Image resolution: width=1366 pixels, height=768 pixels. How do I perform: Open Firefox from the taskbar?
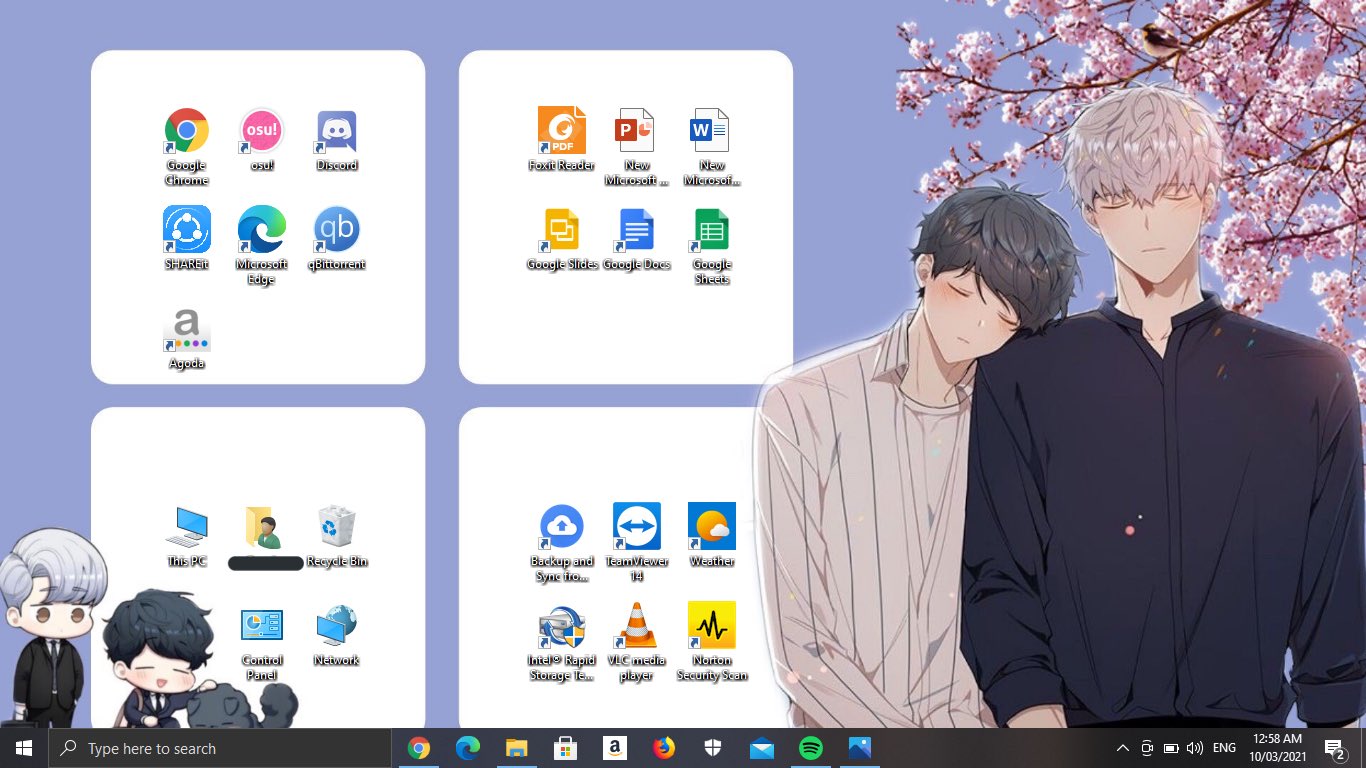click(x=664, y=748)
